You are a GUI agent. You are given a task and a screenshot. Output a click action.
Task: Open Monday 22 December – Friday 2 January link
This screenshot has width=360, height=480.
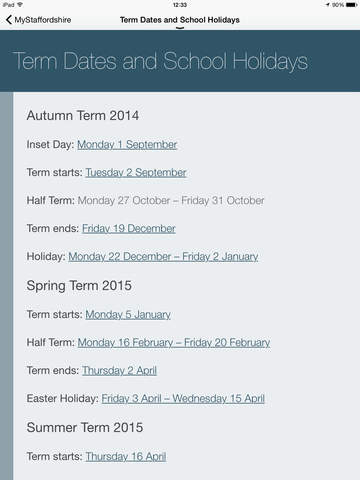tap(163, 257)
